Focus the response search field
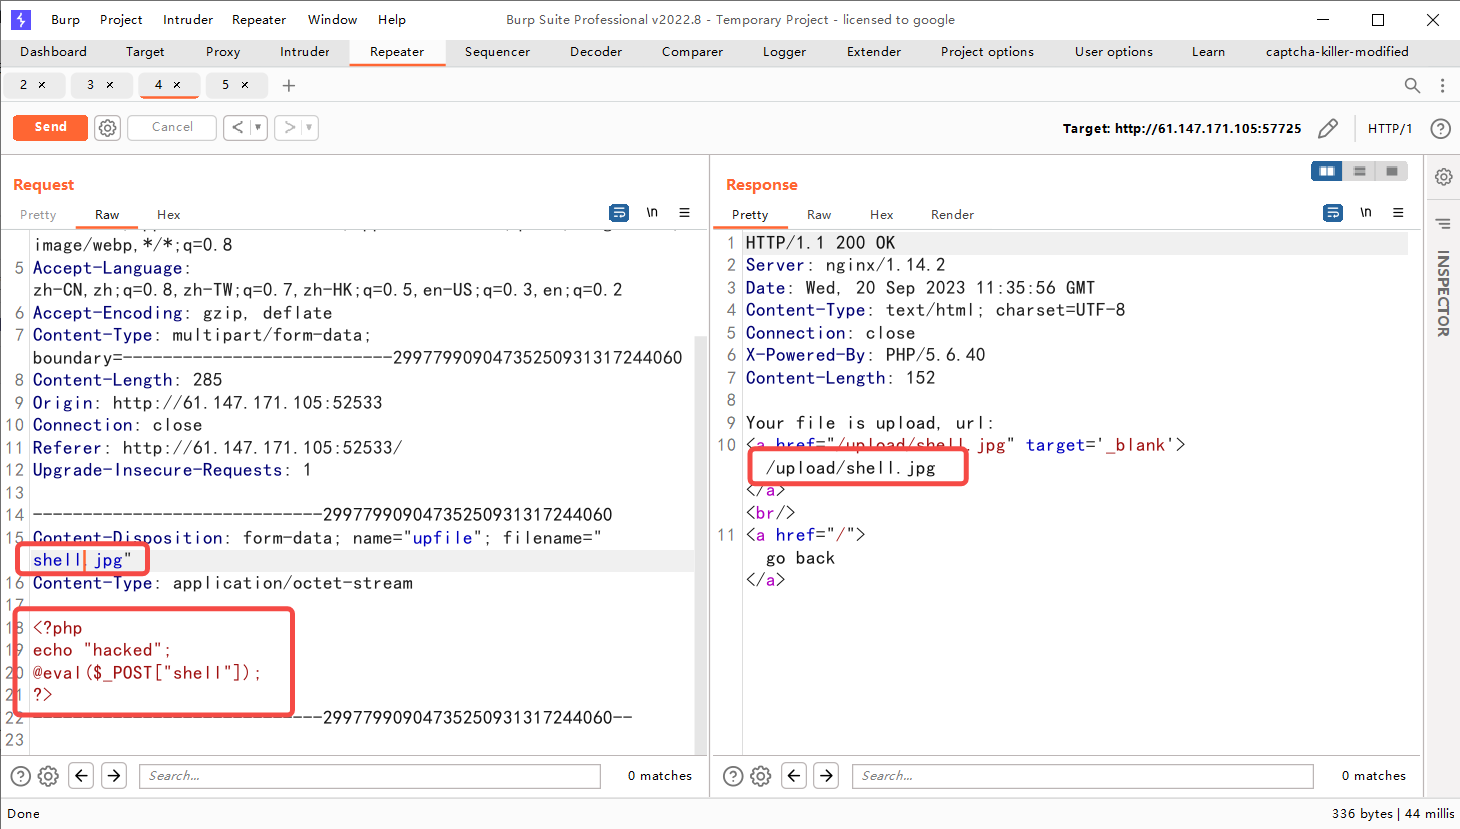This screenshot has height=829, width=1460. coord(1083,776)
